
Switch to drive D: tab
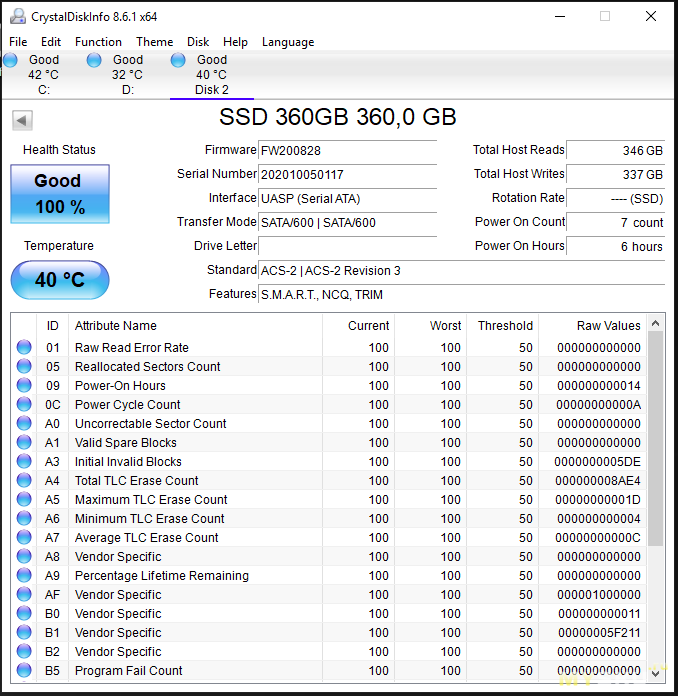click(127, 75)
